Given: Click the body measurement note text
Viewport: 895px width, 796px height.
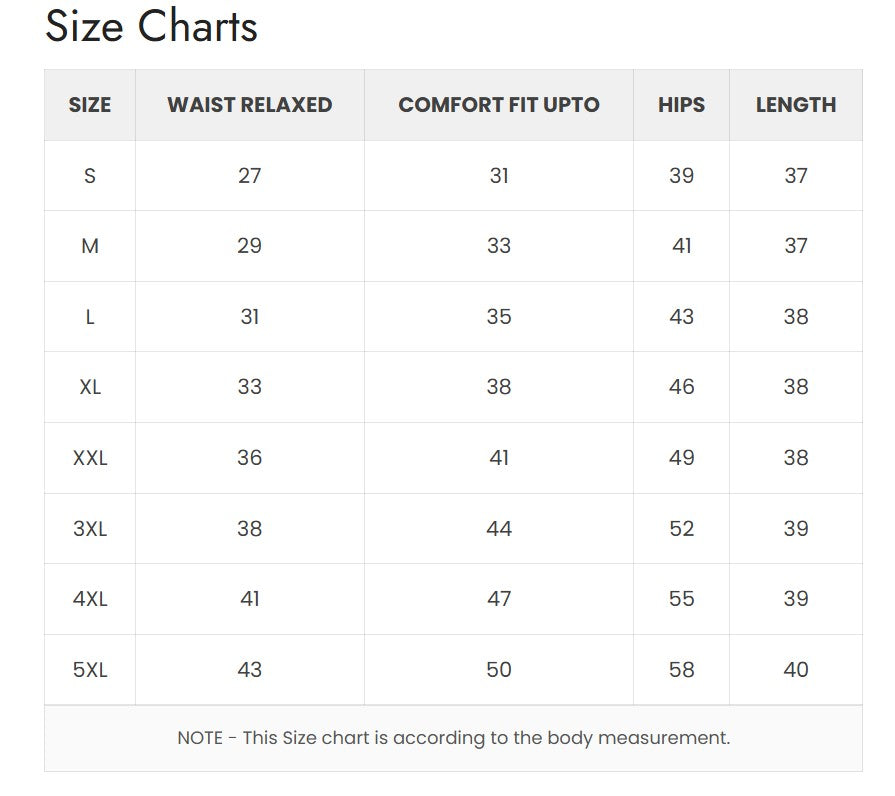Looking at the screenshot, I should pos(453,738).
